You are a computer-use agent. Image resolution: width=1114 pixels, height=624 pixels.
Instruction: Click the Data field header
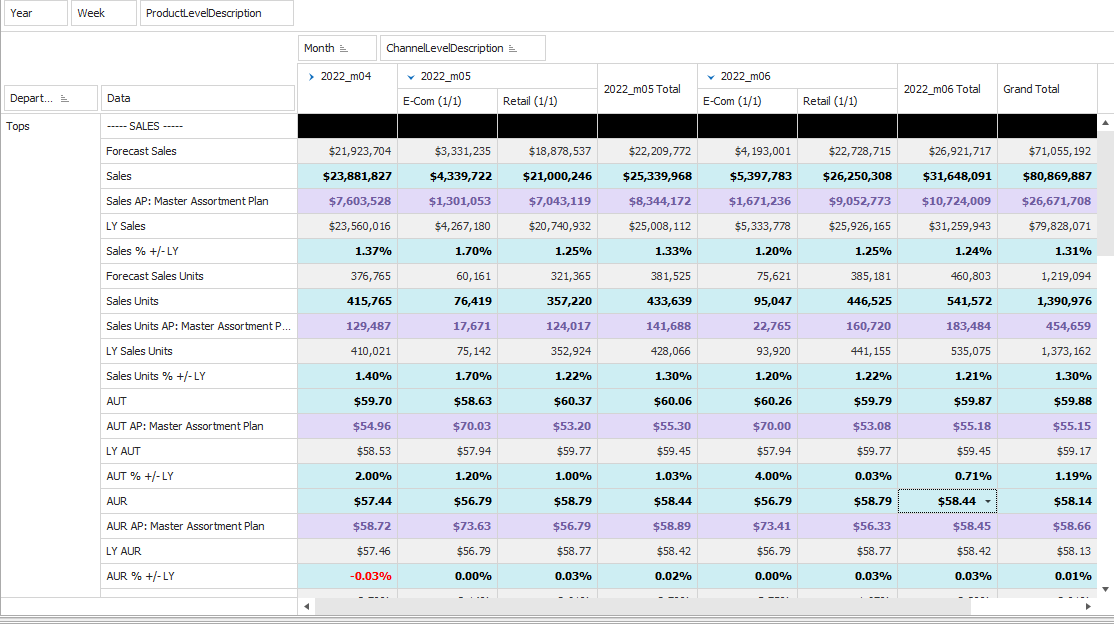[197, 98]
